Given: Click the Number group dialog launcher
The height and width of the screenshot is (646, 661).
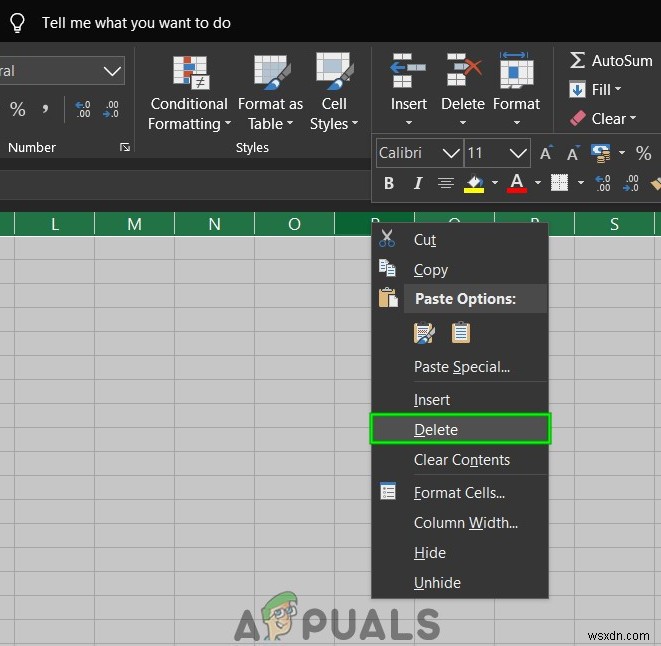Looking at the screenshot, I should (x=125, y=148).
